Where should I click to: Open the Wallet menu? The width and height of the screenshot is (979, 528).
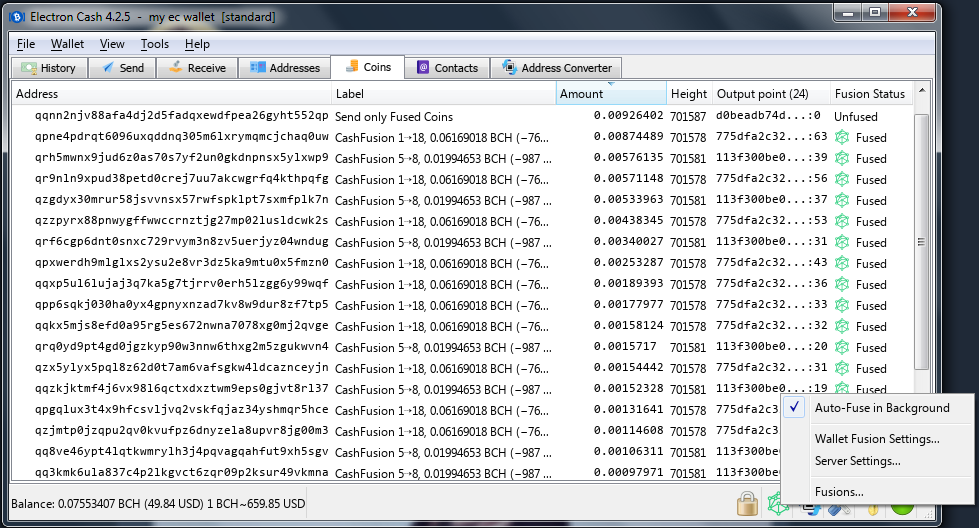pyautogui.click(x=67, y=44)
